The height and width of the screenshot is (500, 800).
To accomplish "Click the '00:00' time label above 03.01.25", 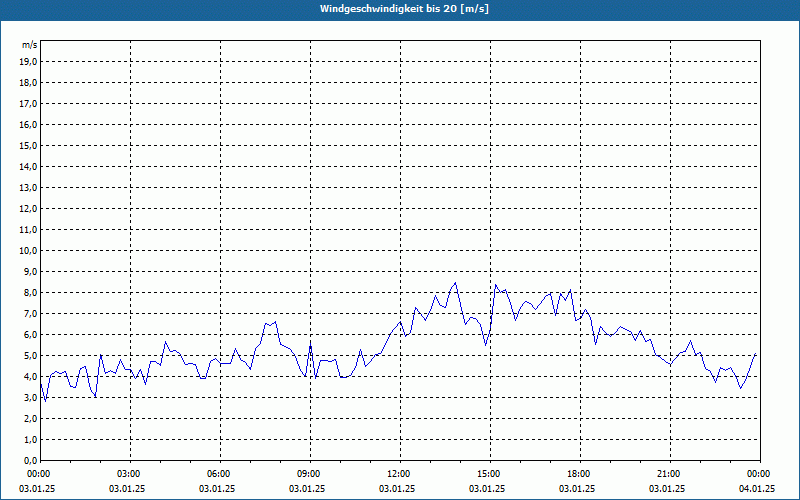I will [39, 474].
